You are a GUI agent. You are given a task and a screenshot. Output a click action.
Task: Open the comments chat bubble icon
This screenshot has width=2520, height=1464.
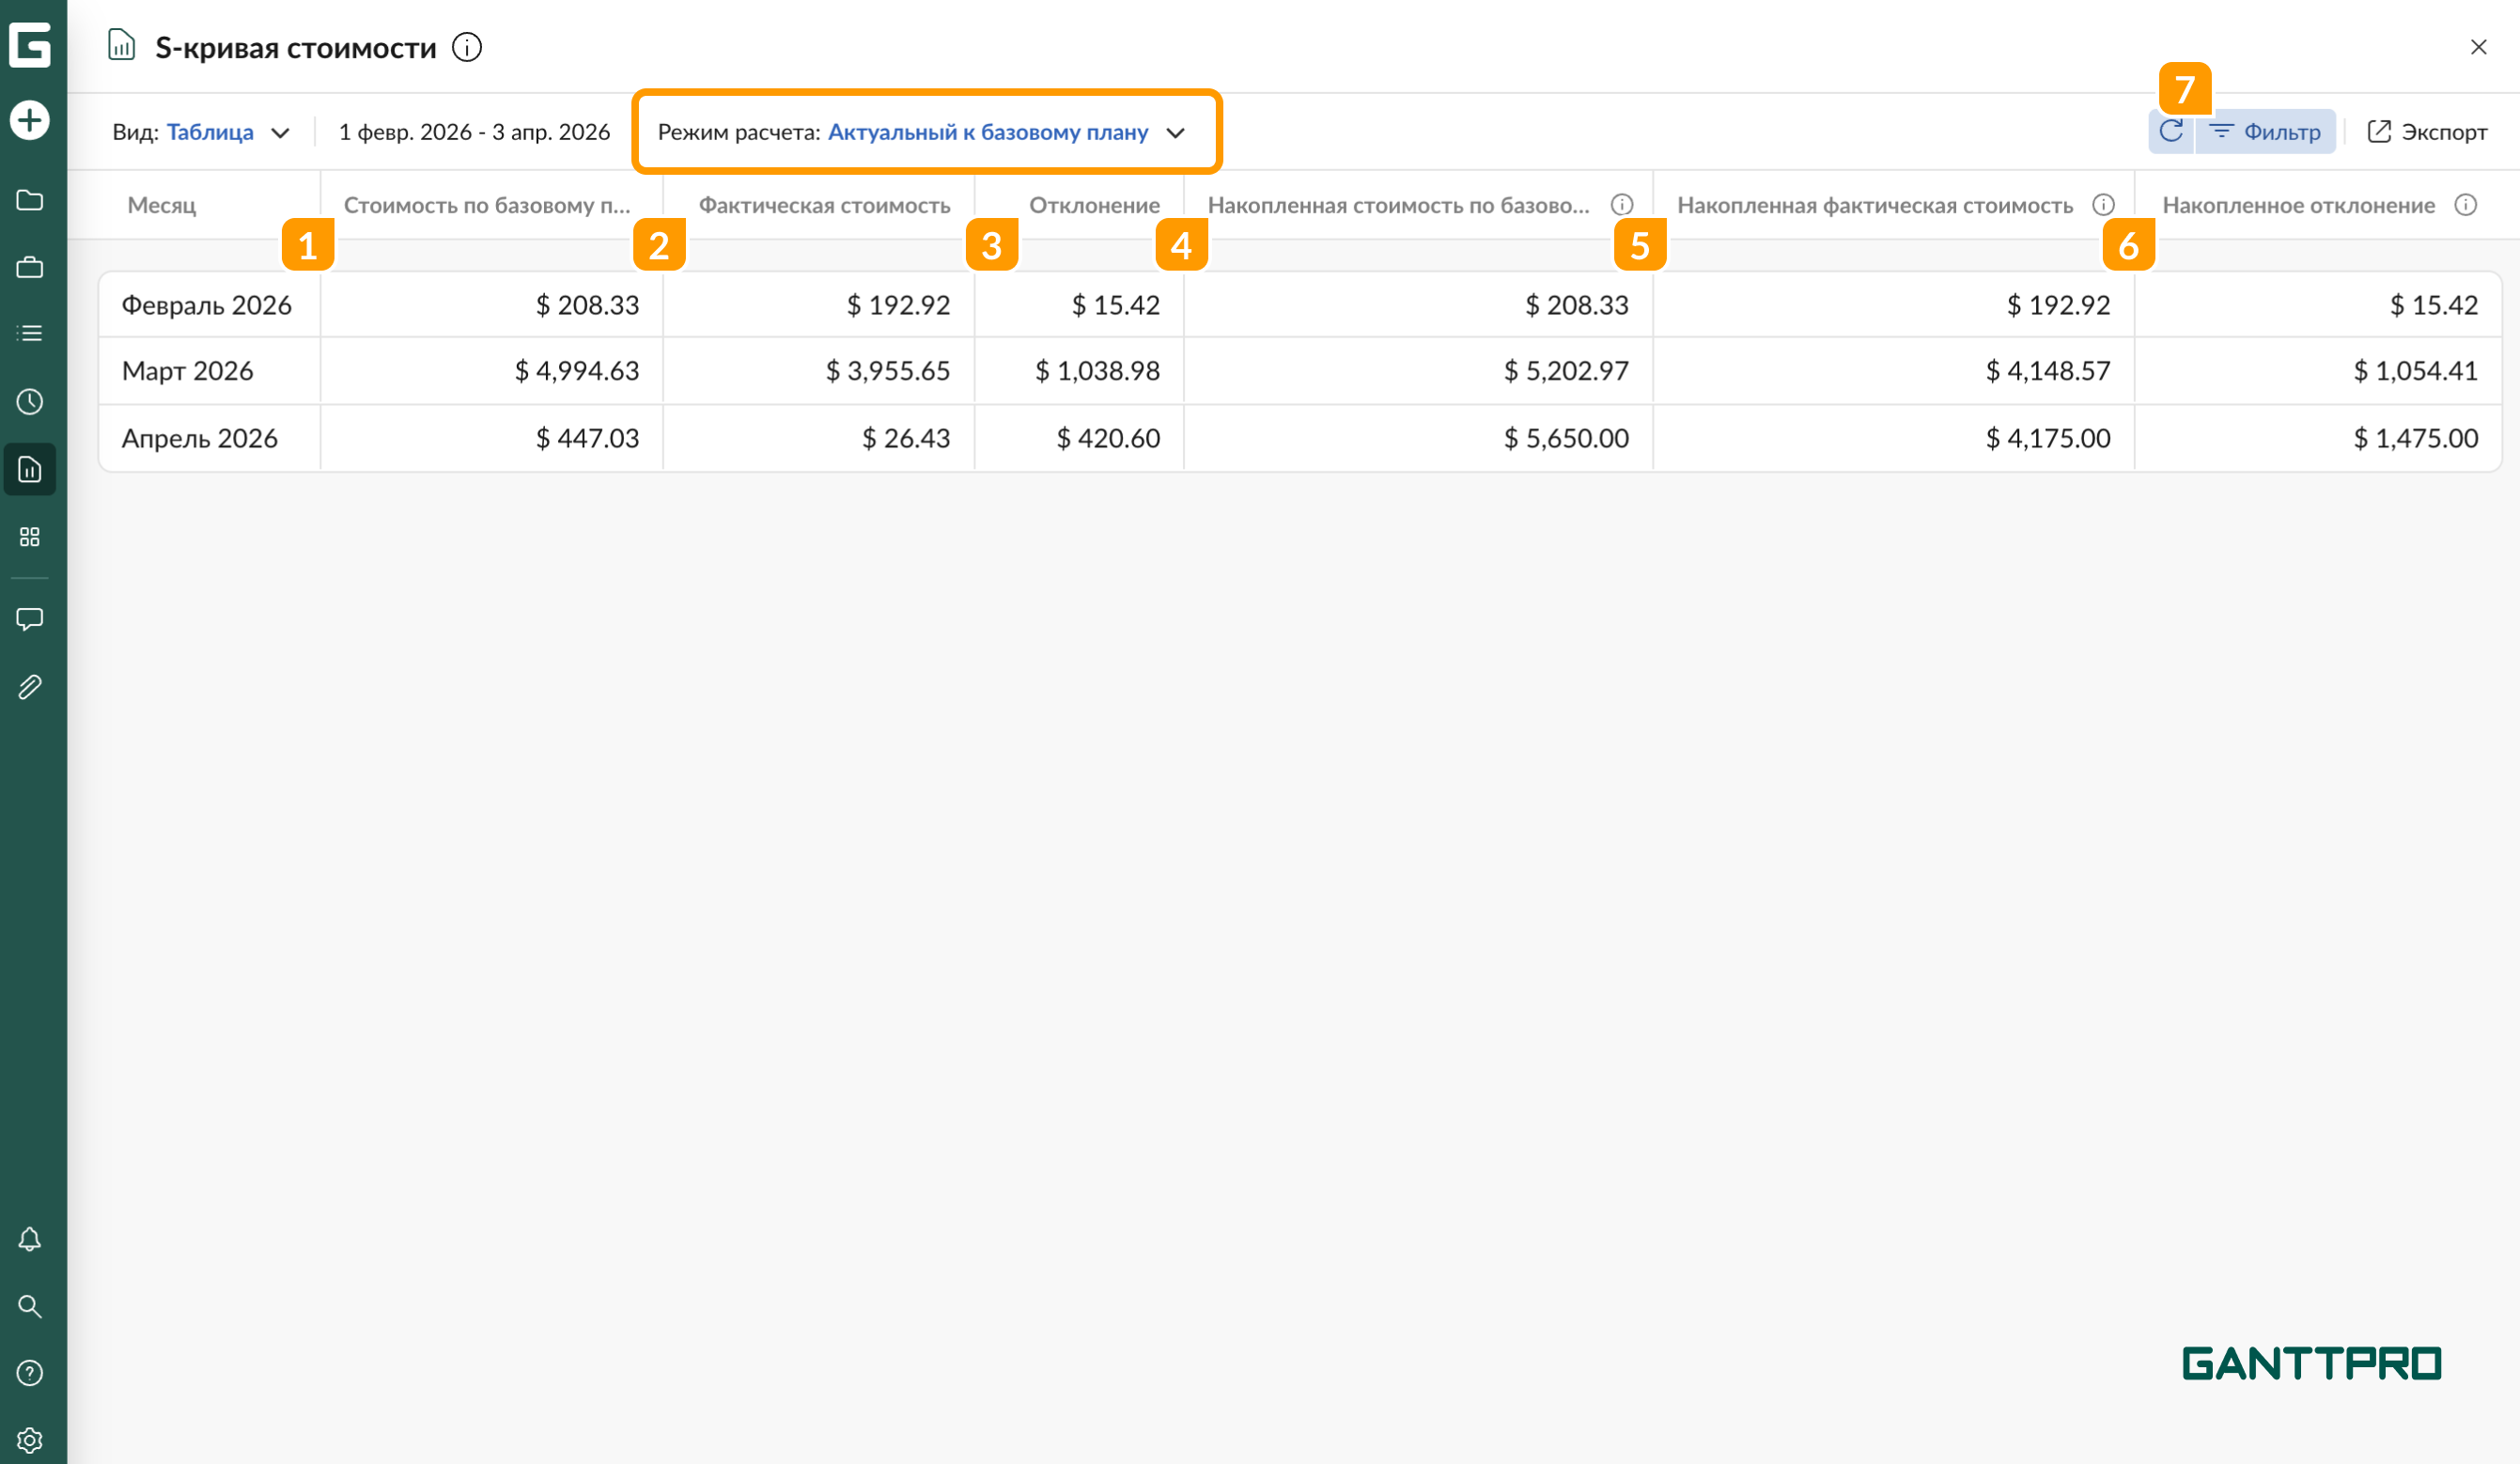coord(30,619)
